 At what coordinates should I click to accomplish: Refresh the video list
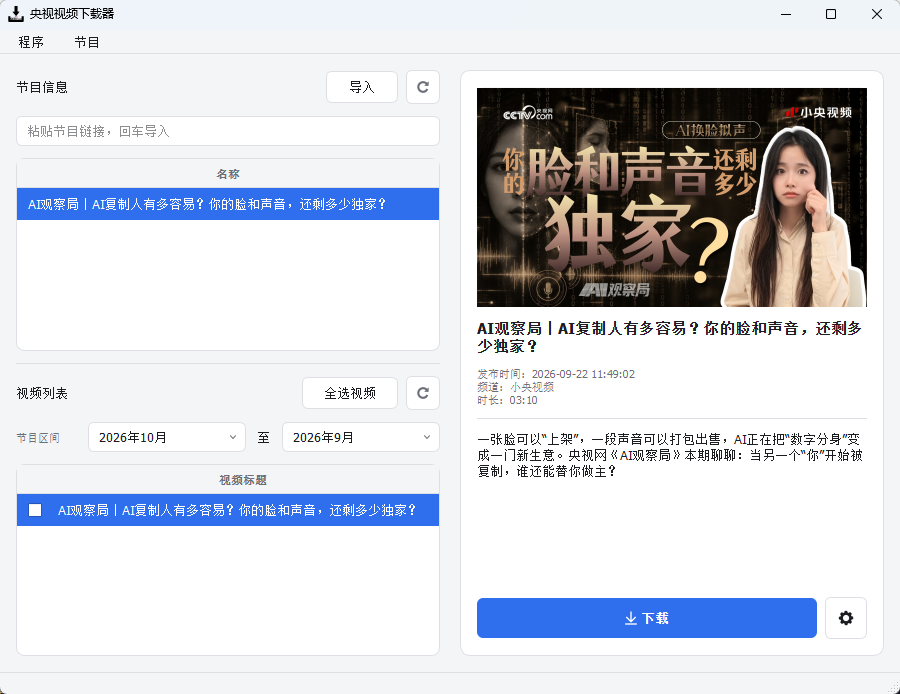(423, 393)
